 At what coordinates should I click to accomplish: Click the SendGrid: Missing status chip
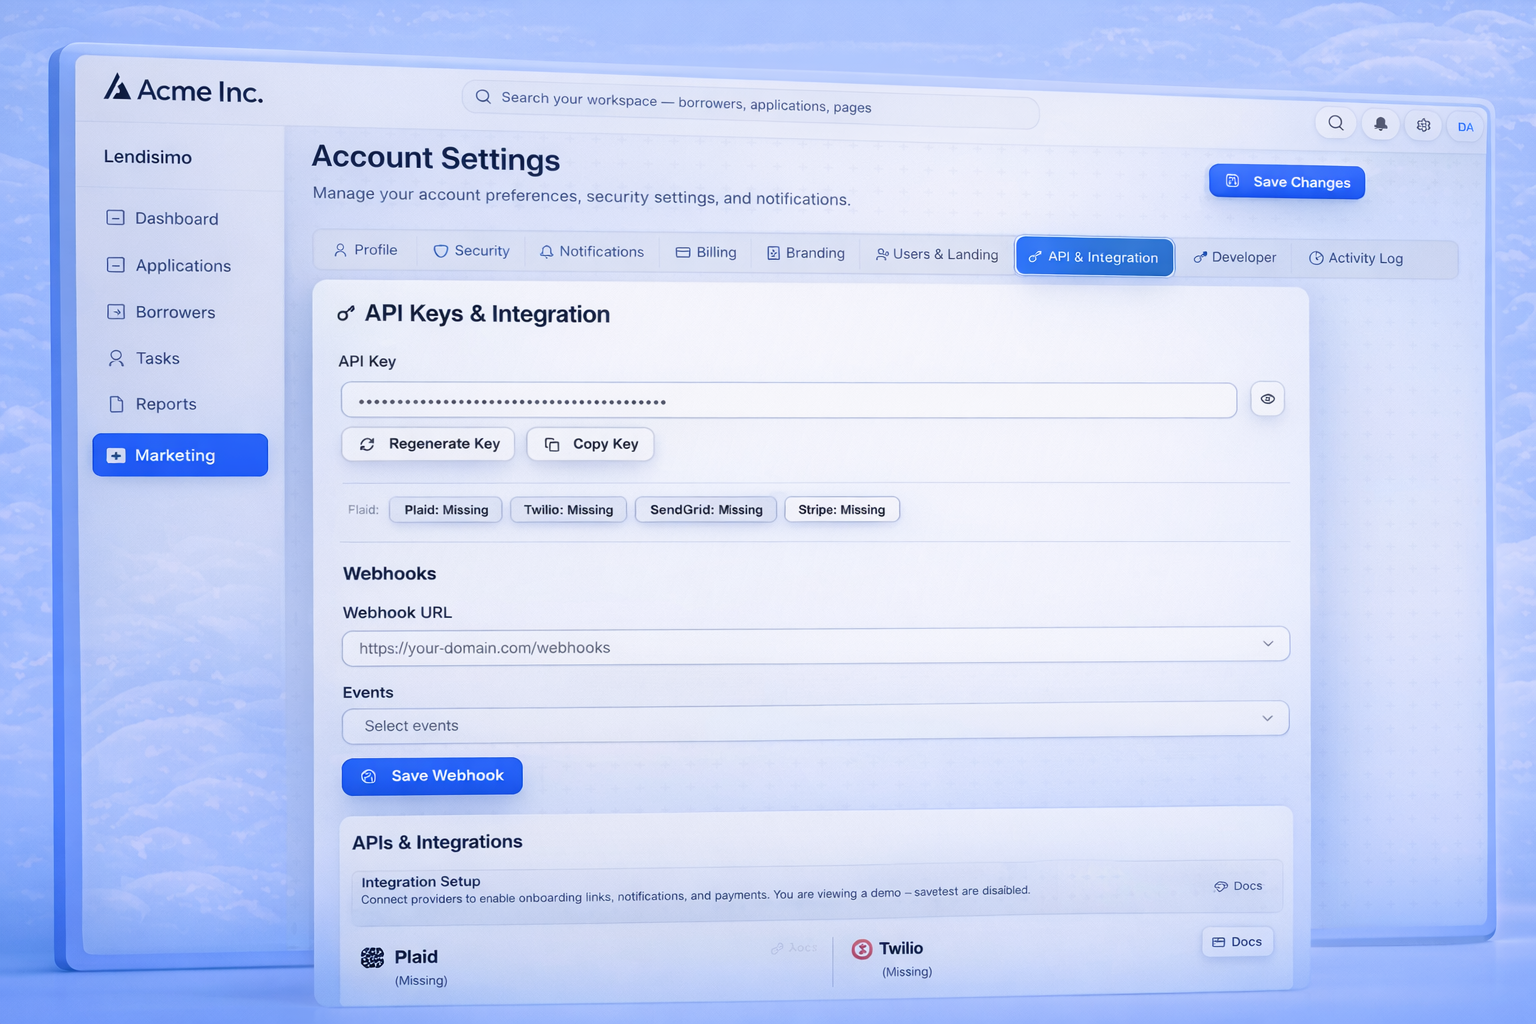[x=706, y=510]
